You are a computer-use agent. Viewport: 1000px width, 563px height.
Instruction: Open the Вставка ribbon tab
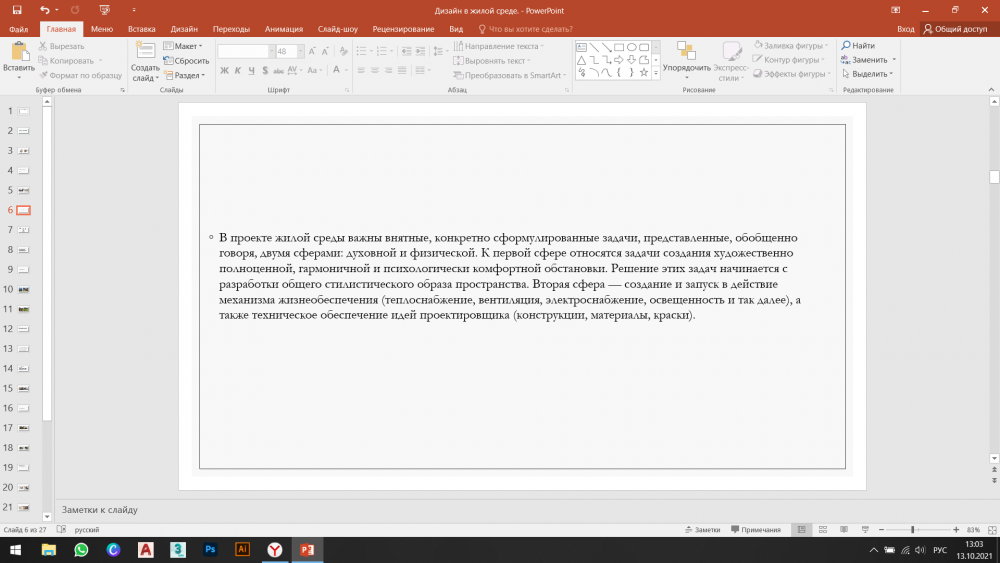(142, 30)
